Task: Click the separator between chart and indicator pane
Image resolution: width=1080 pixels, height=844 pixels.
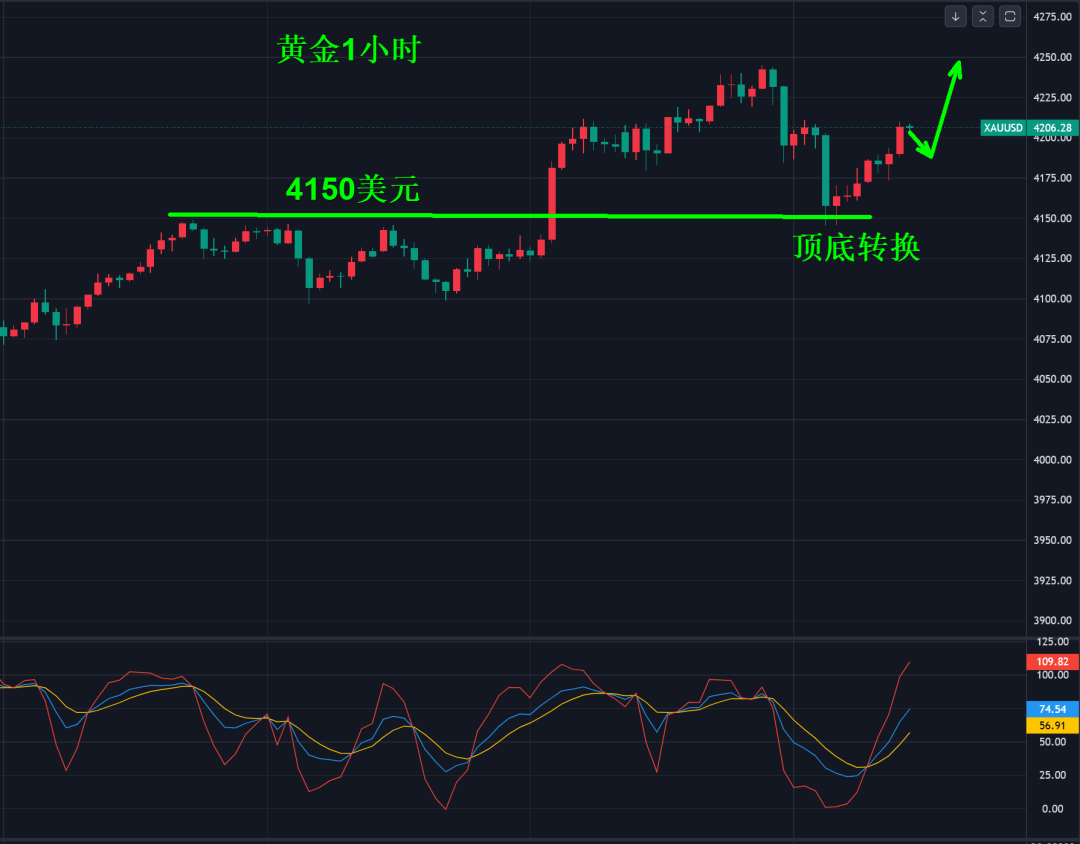Action: pyautogui.click(x=513, y=637)
